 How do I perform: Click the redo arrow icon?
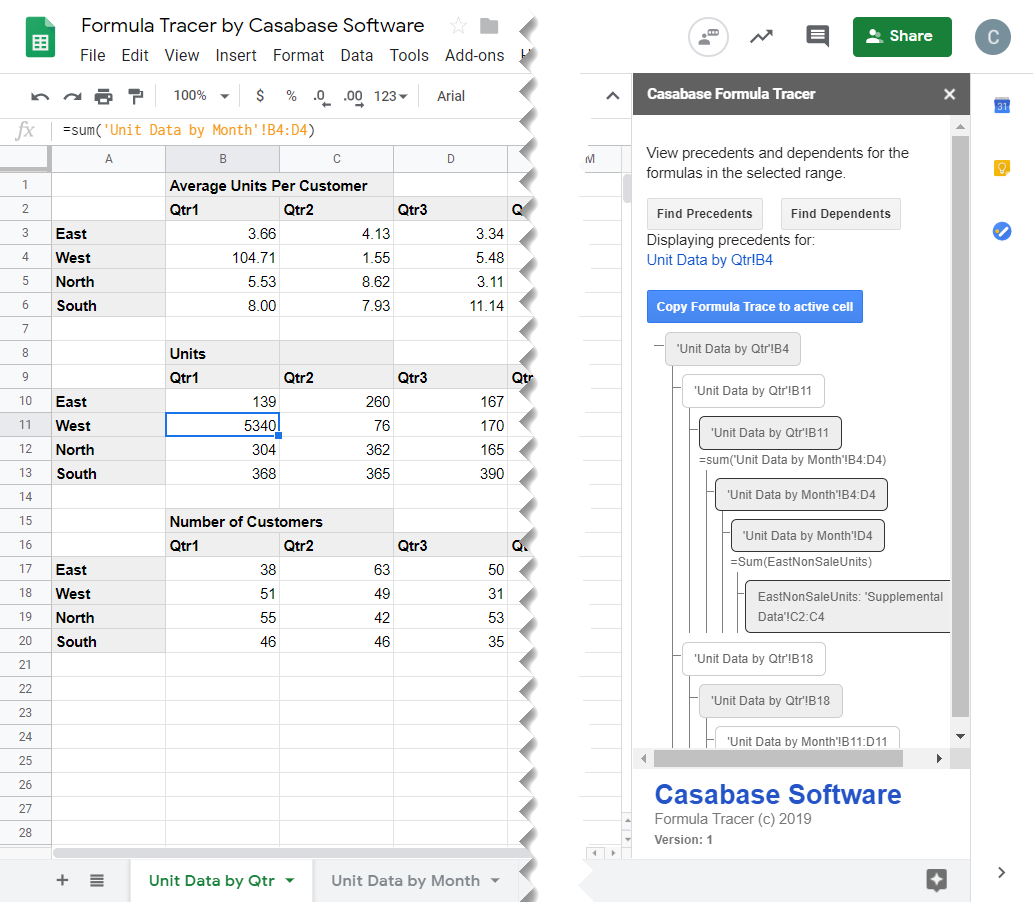[x=72, y=96]
